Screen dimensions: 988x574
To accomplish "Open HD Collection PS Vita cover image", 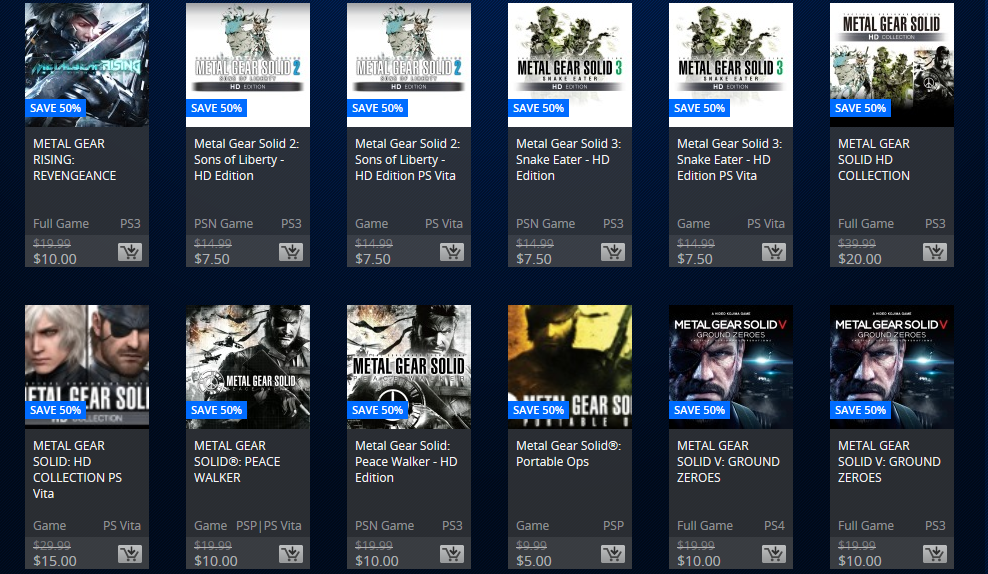I will click(x=87, y=367).
